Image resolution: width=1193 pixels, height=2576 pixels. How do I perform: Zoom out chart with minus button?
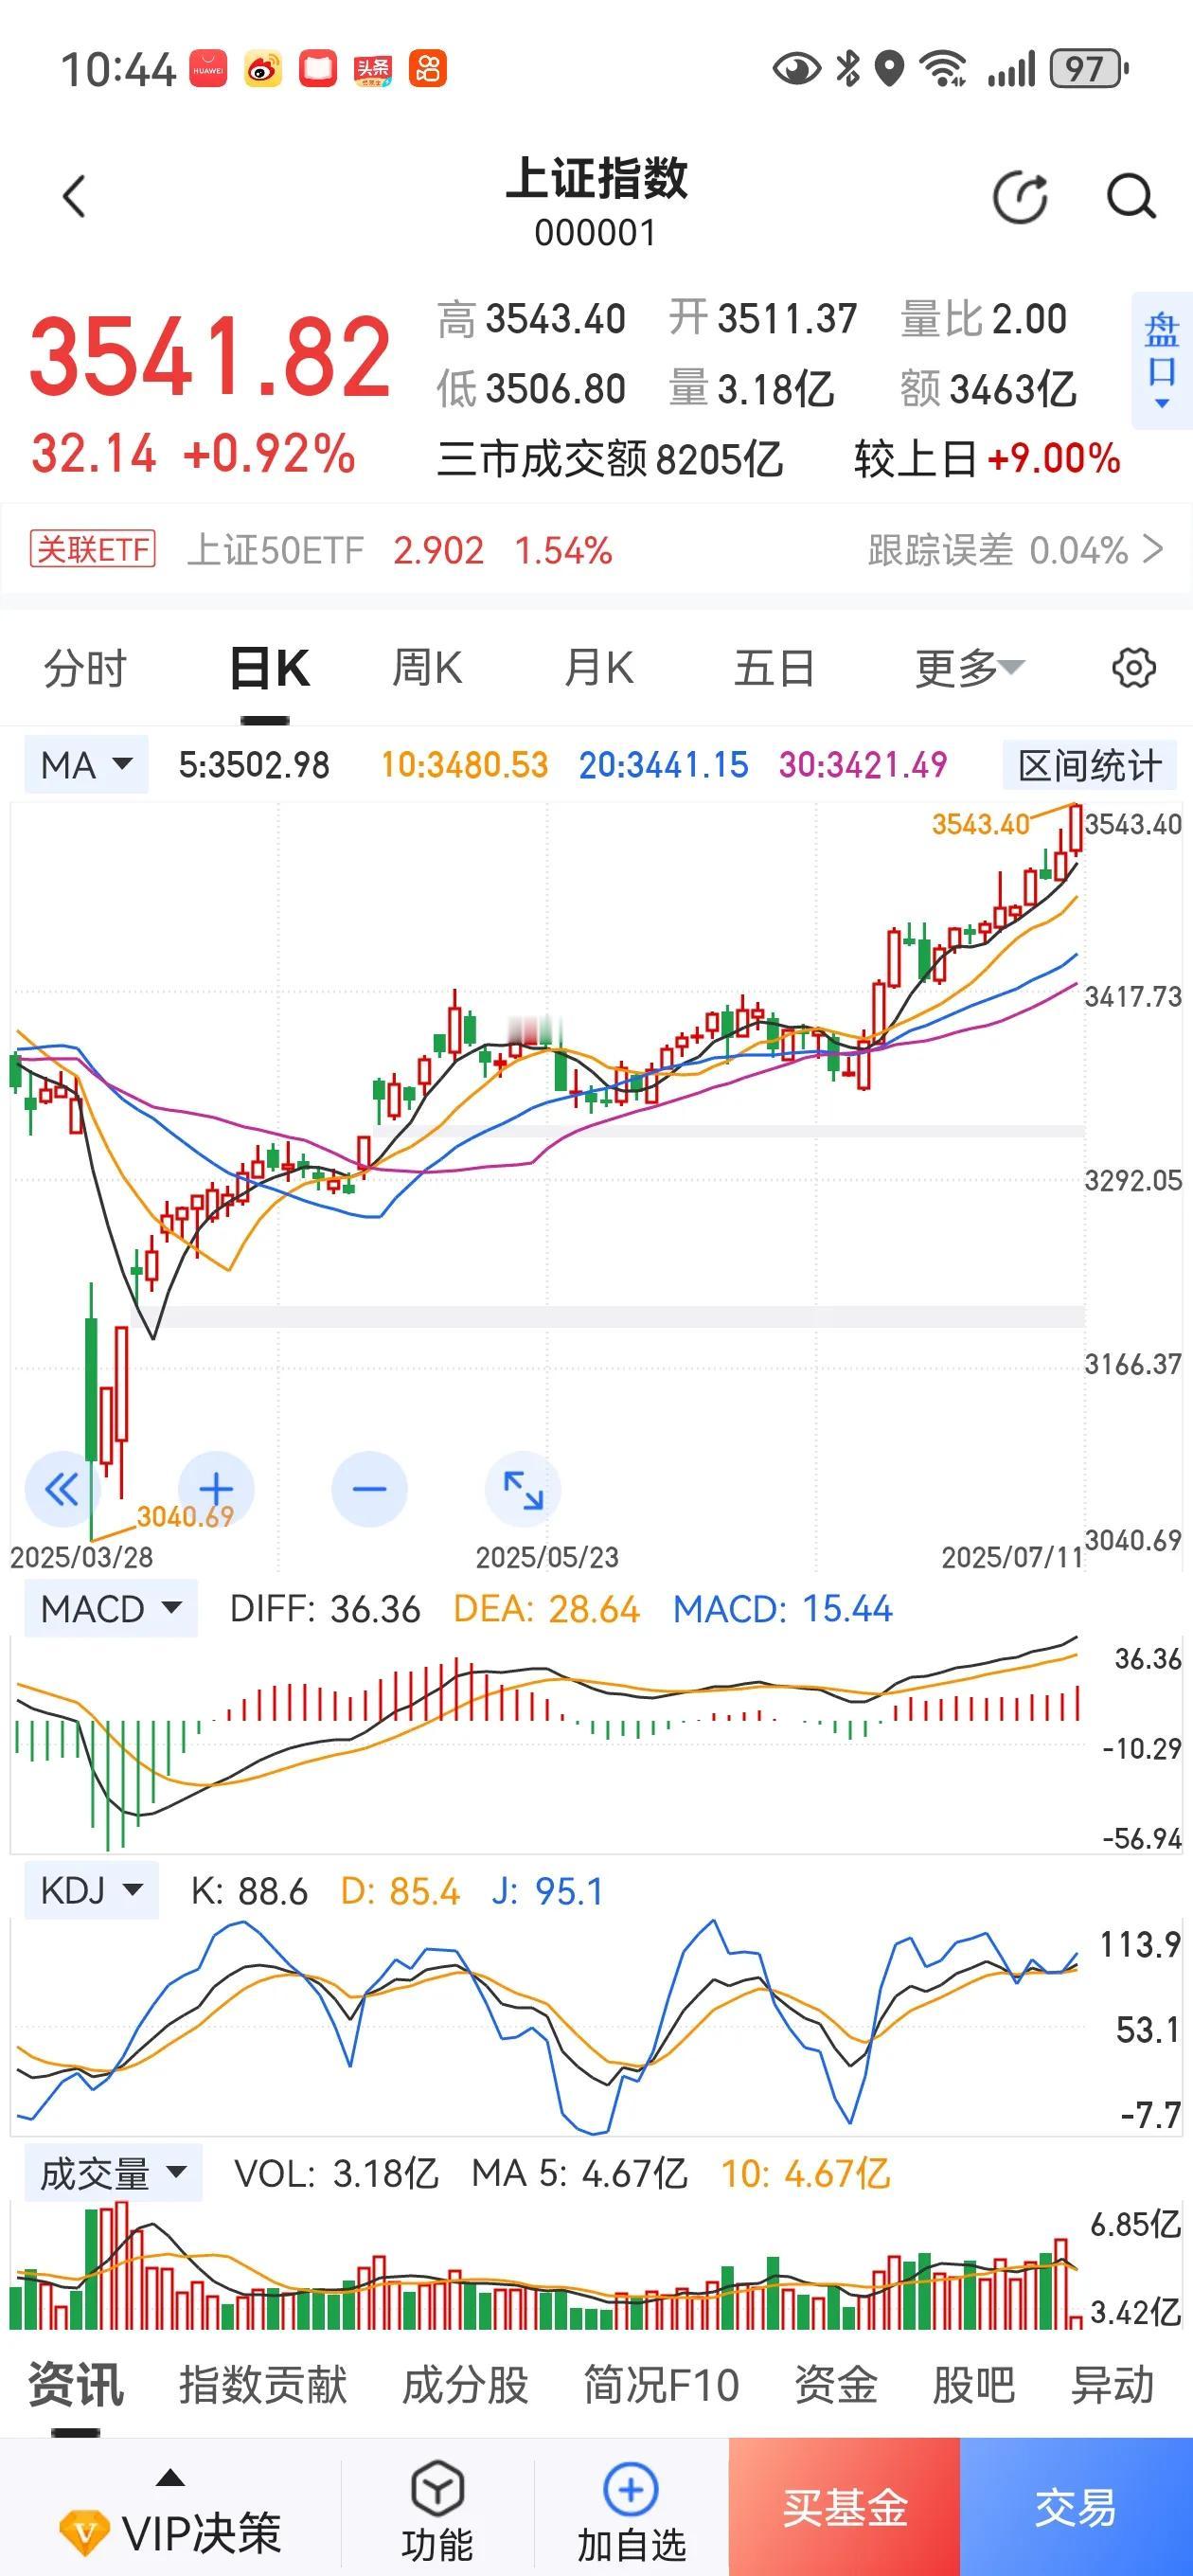tap(369, 1489)
